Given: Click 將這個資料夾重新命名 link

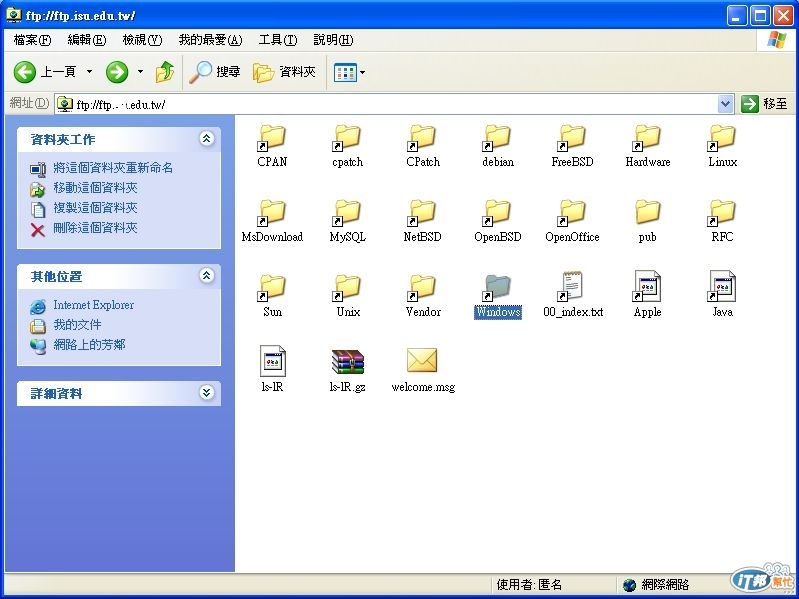Looking at the screenshot, I should coord(113,168).
